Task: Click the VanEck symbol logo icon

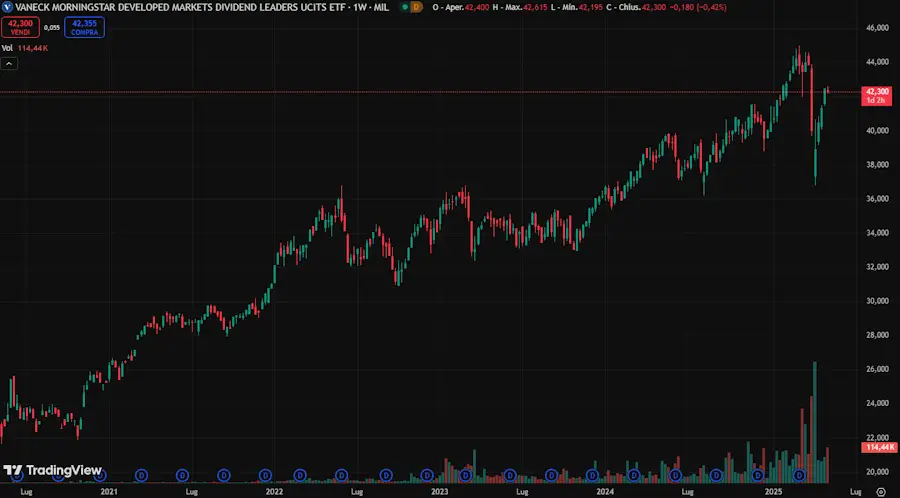Action: (x=7, y=7)
